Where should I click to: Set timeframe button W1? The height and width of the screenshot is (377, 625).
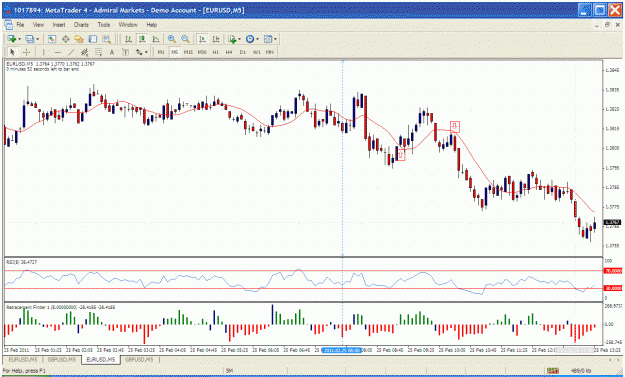coord(256,52)
